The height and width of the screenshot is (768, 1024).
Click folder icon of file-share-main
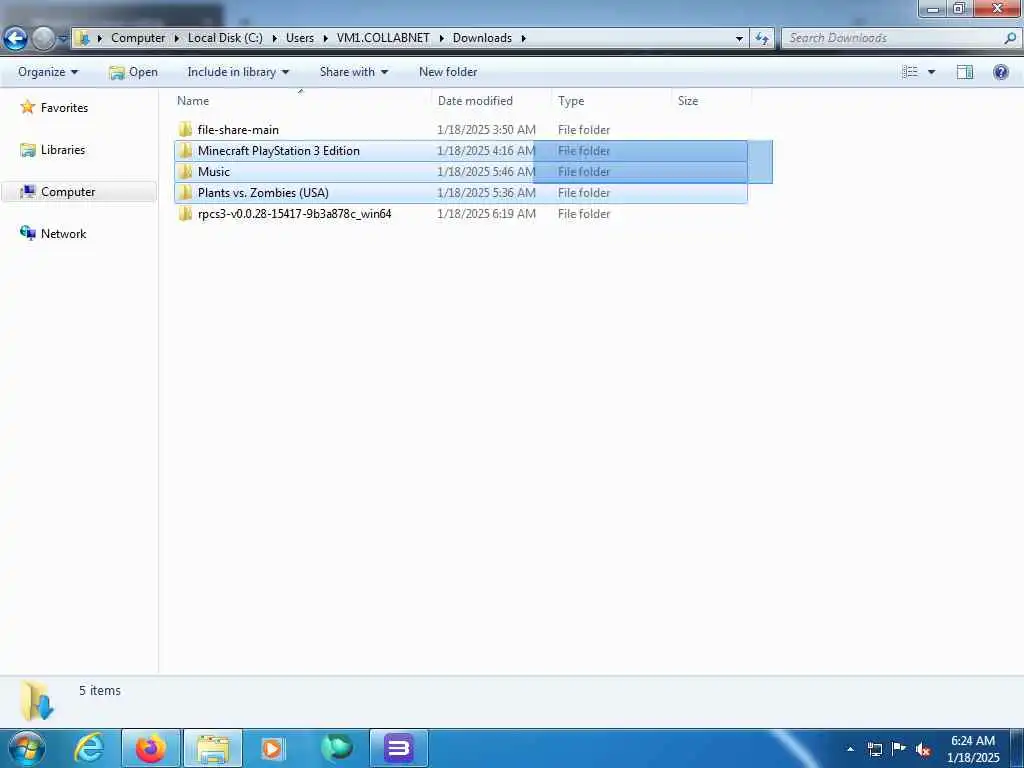(185, 129)
